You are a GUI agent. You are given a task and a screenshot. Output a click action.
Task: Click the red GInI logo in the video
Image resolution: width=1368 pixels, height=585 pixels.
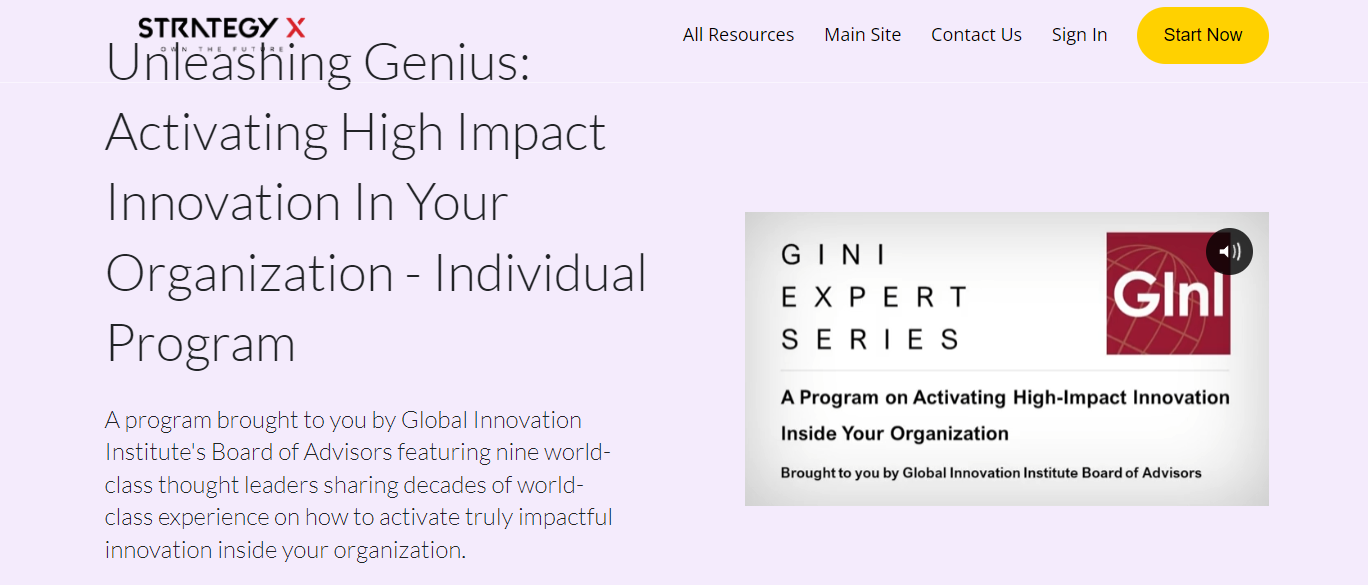coord(1167,293)
